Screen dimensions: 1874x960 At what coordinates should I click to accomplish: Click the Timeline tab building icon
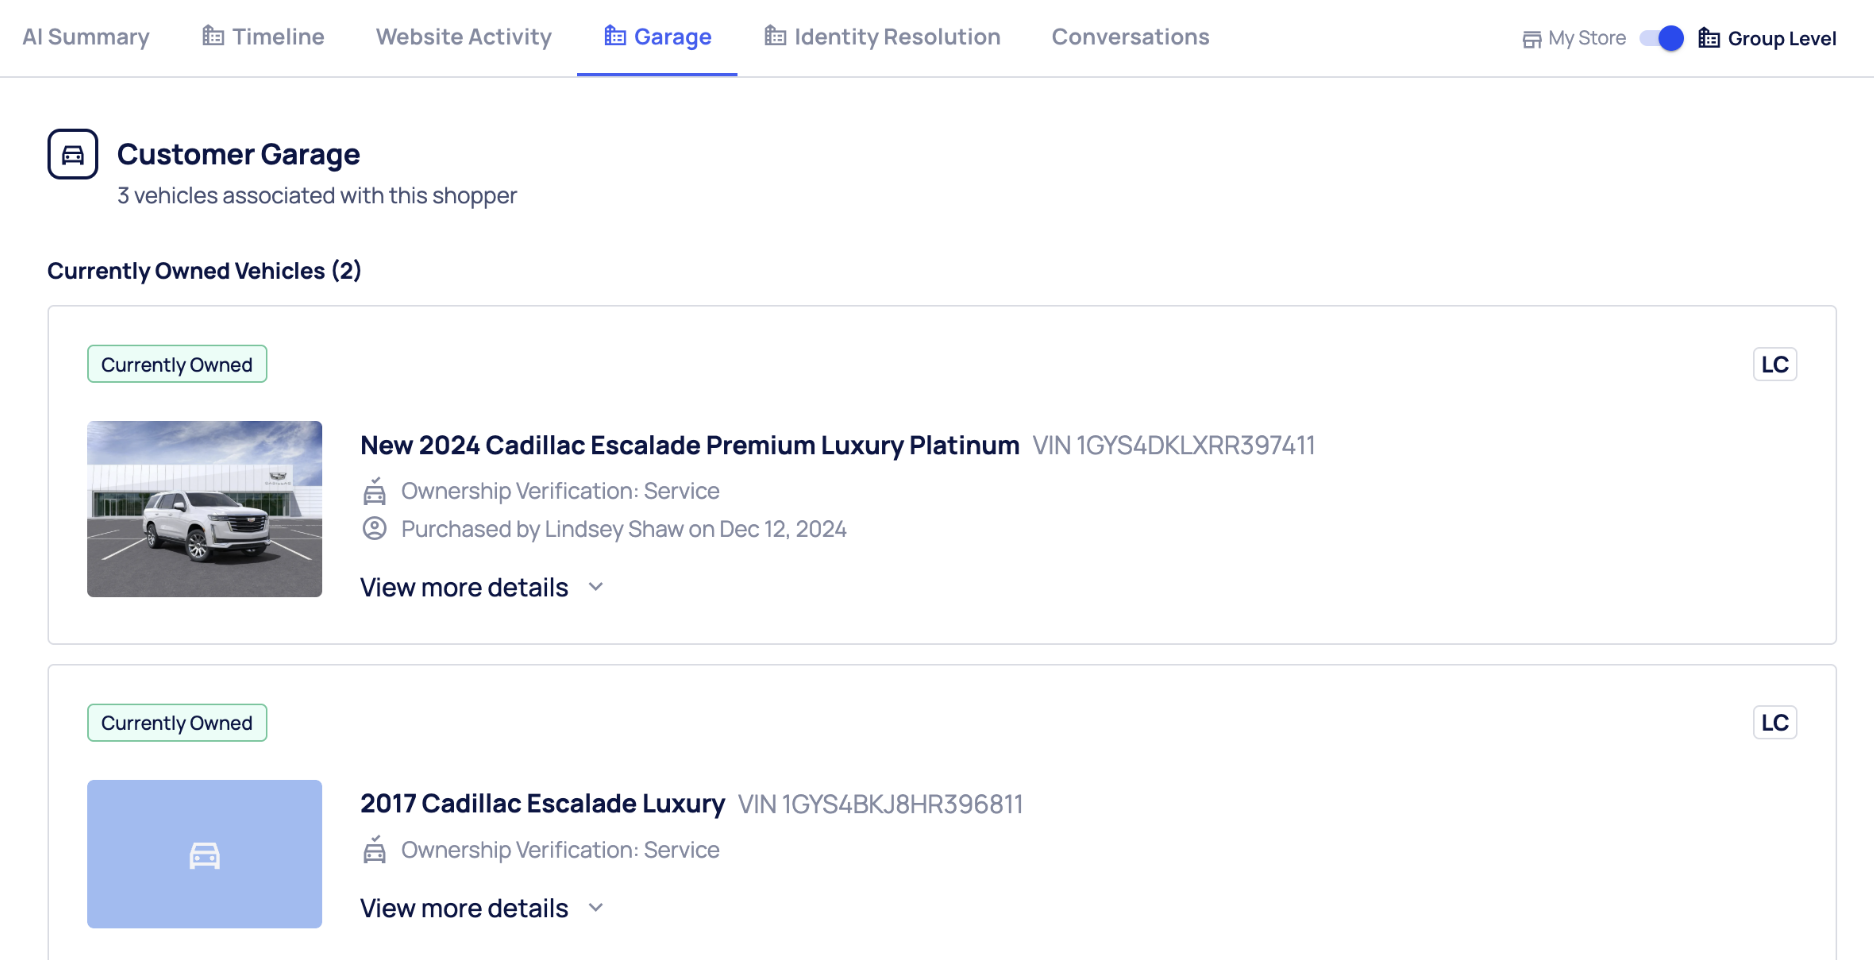(213, 37)
